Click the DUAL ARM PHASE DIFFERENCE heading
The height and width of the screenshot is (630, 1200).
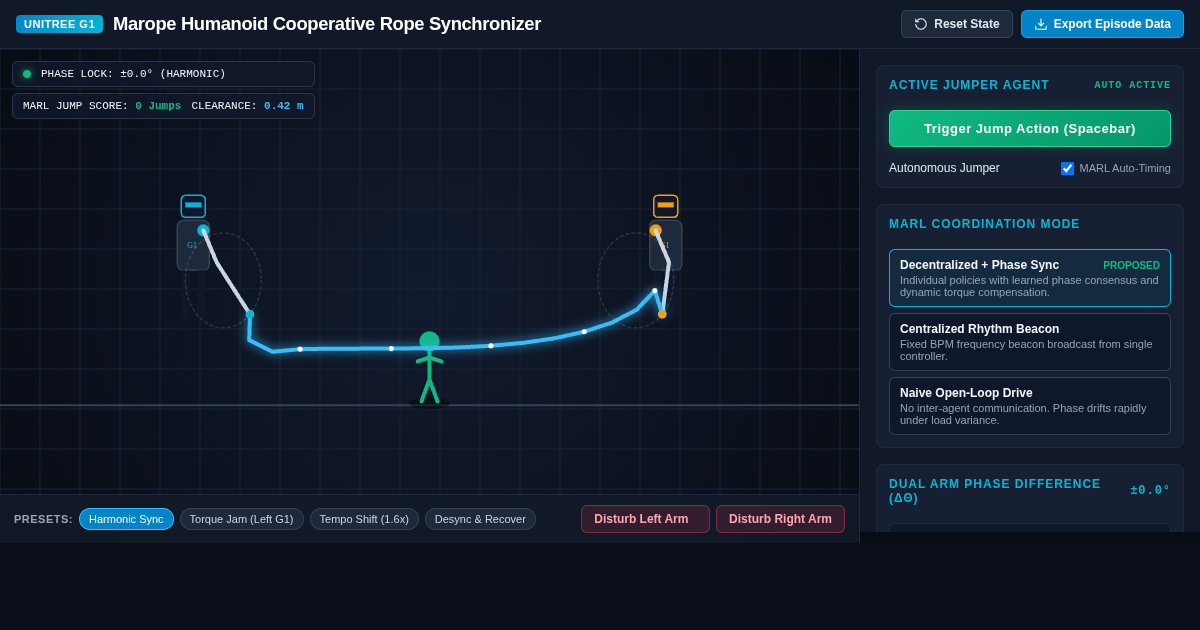tap(995, 491)
